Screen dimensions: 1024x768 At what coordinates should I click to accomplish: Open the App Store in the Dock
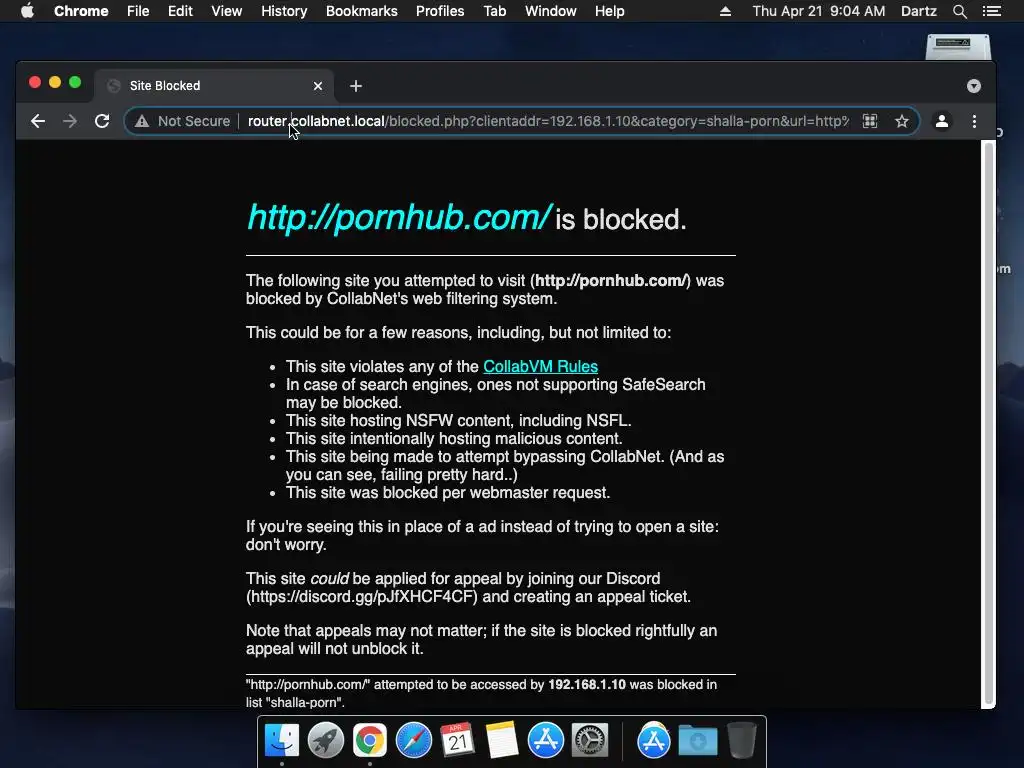(545, 741)
